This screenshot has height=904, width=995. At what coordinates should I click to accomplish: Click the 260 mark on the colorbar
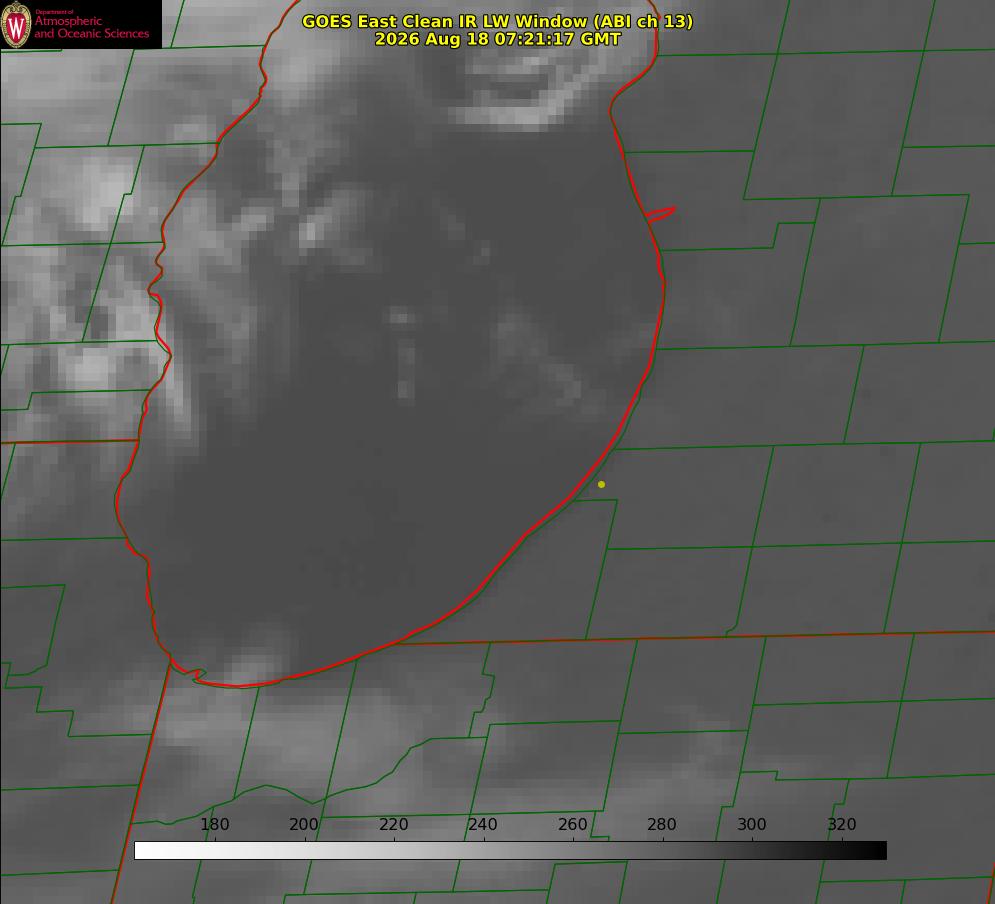(573, 824)
